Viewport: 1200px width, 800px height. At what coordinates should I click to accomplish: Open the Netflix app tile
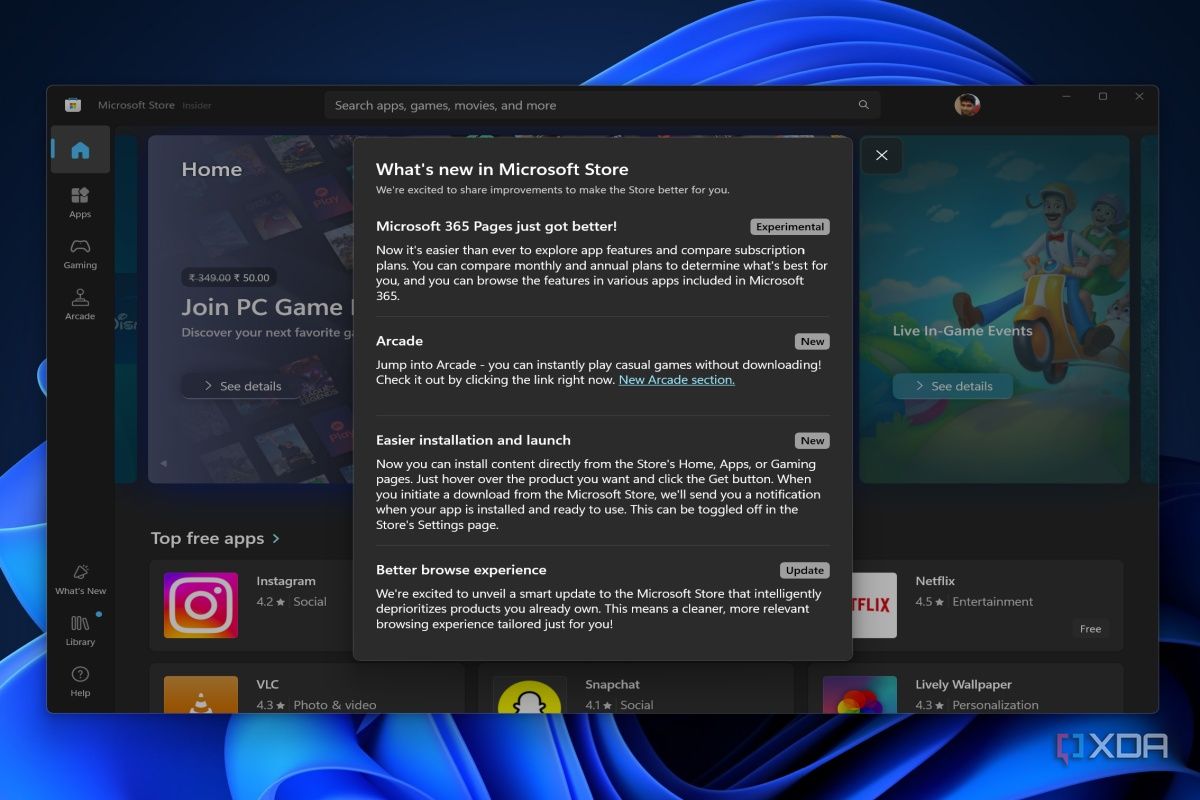987,605
